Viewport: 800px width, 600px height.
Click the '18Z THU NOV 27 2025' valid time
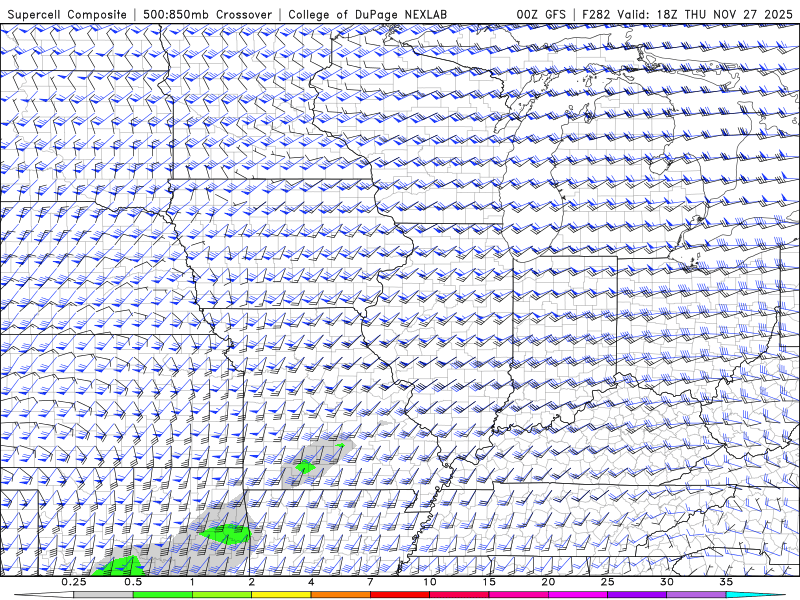click(725, 14)
